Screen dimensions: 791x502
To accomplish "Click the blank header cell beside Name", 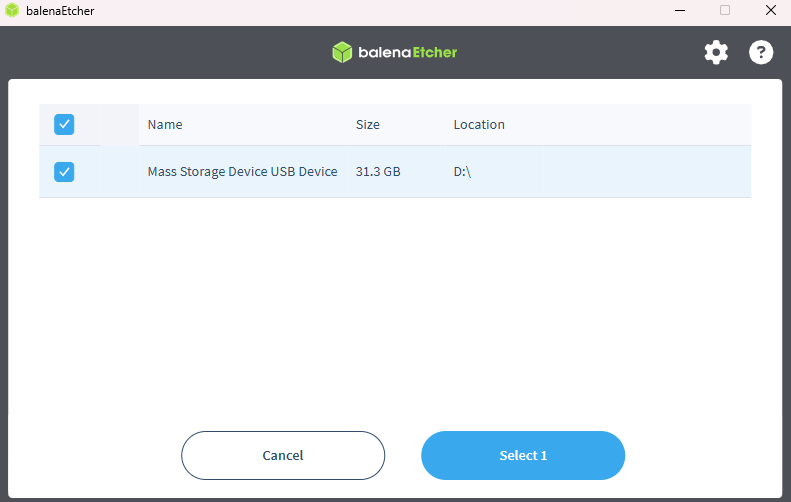I will pos(119,125).
